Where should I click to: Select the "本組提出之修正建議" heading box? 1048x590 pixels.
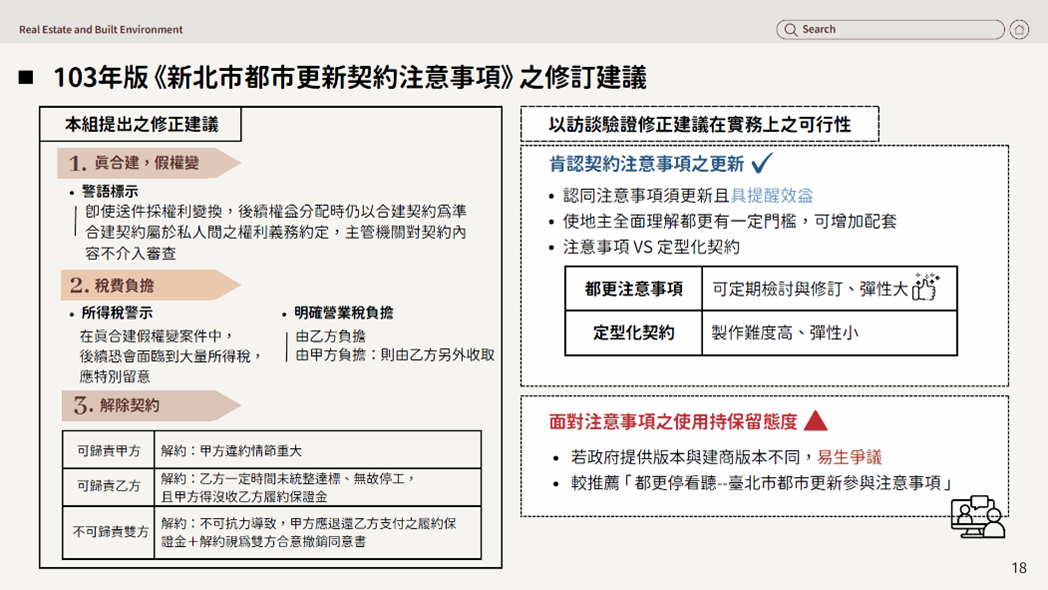tap(141, 125)
